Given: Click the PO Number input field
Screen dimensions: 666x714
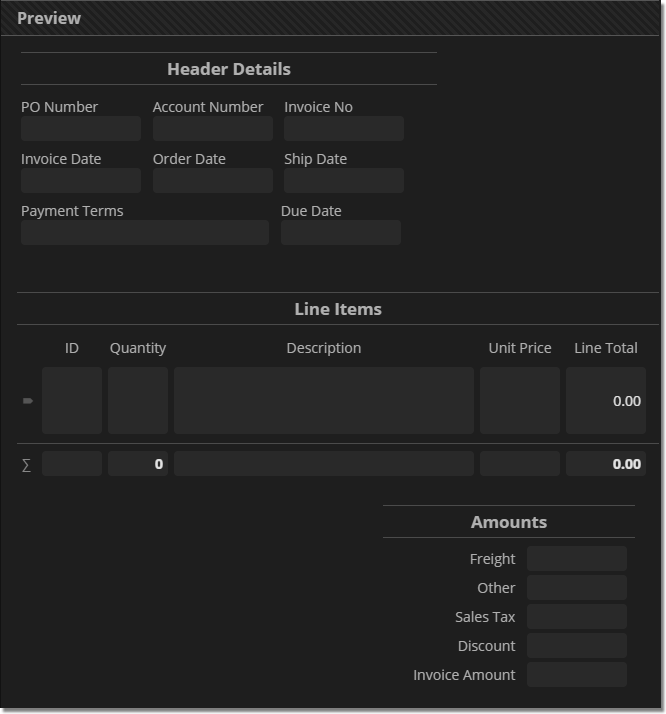Looking at the screenshot, I should [x=81, y=129].
